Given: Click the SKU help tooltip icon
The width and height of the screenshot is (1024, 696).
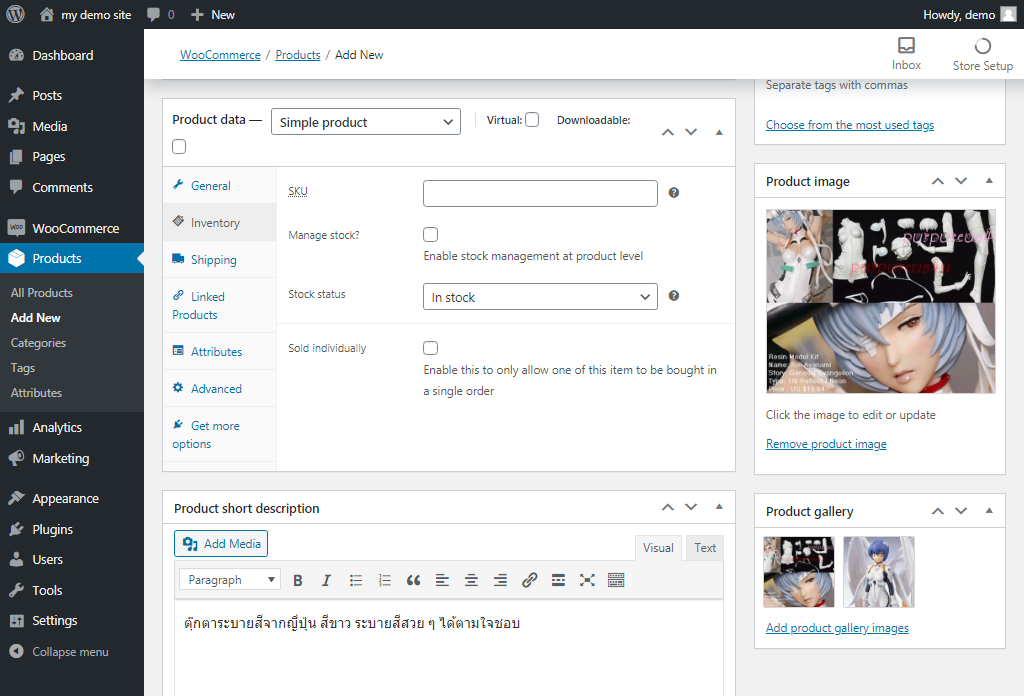Looking at the screenshot, I should coord(674,193).
